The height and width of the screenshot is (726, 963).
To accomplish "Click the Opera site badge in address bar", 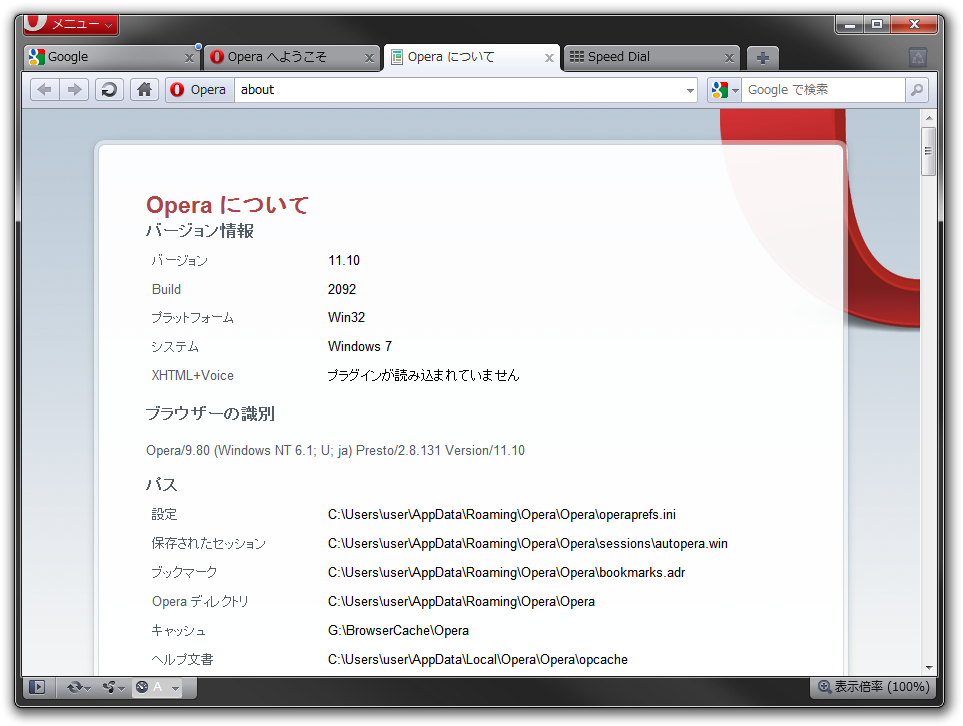I will point(200,90).
